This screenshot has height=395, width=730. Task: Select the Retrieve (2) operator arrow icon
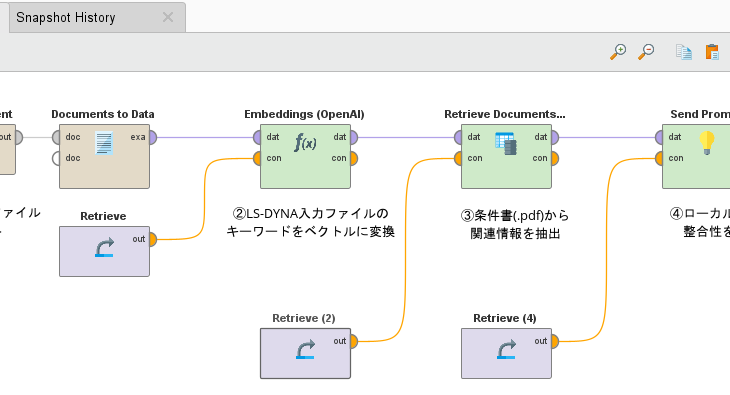[305, 349]
